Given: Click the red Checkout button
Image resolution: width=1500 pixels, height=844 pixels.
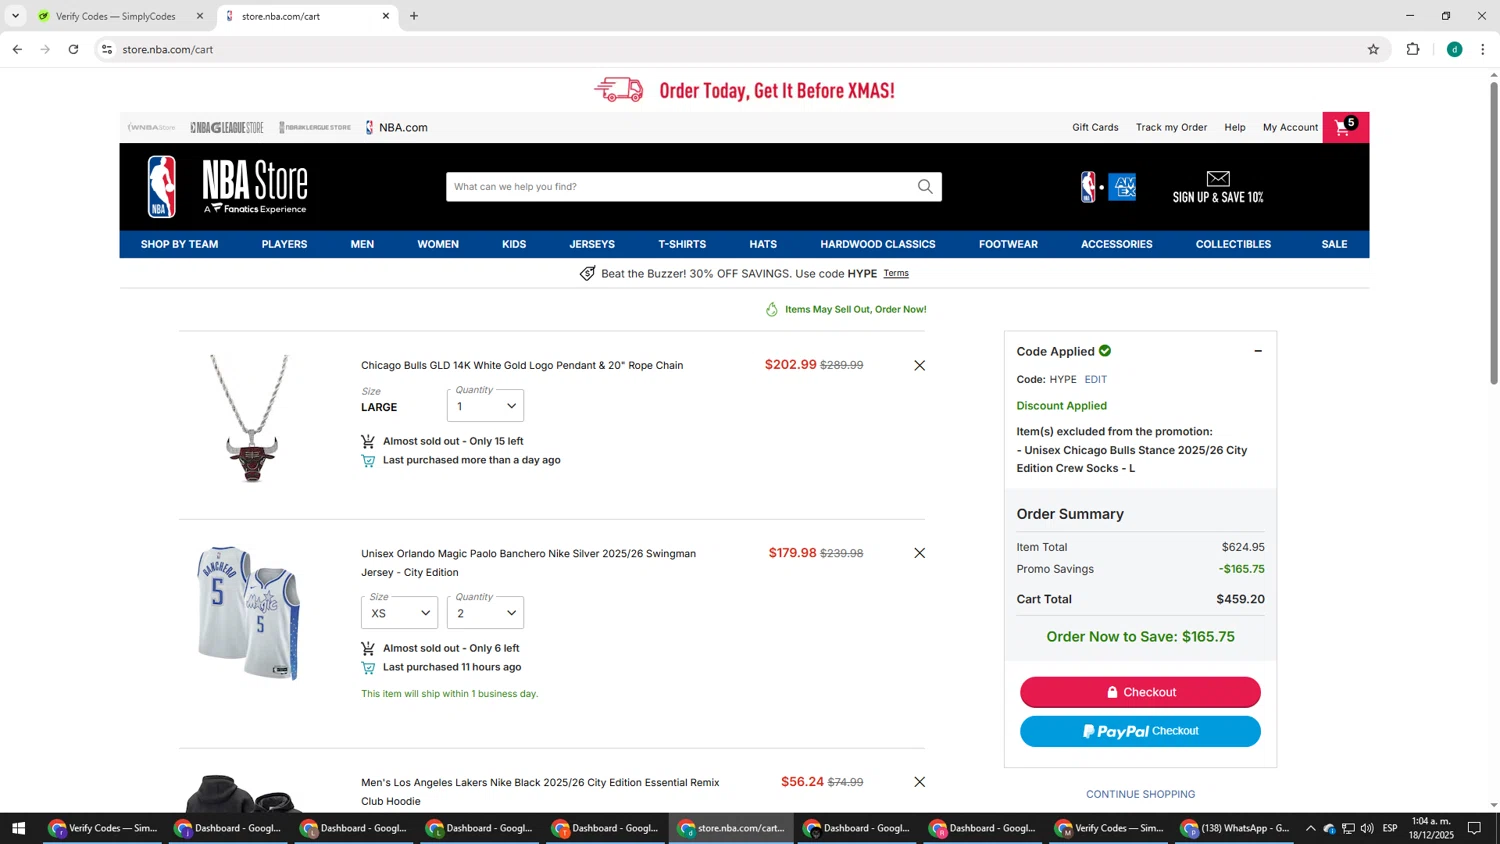Looking at the screenshot, I should [1140, 692].
